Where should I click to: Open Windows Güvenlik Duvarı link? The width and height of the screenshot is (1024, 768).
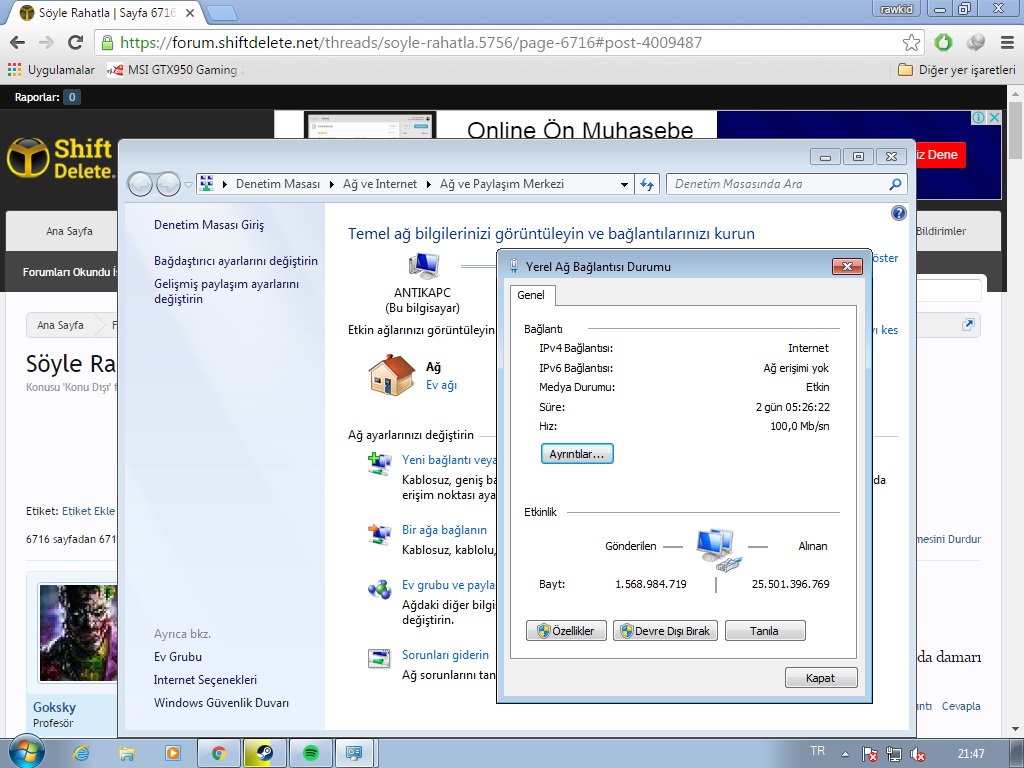click(221, 703)
